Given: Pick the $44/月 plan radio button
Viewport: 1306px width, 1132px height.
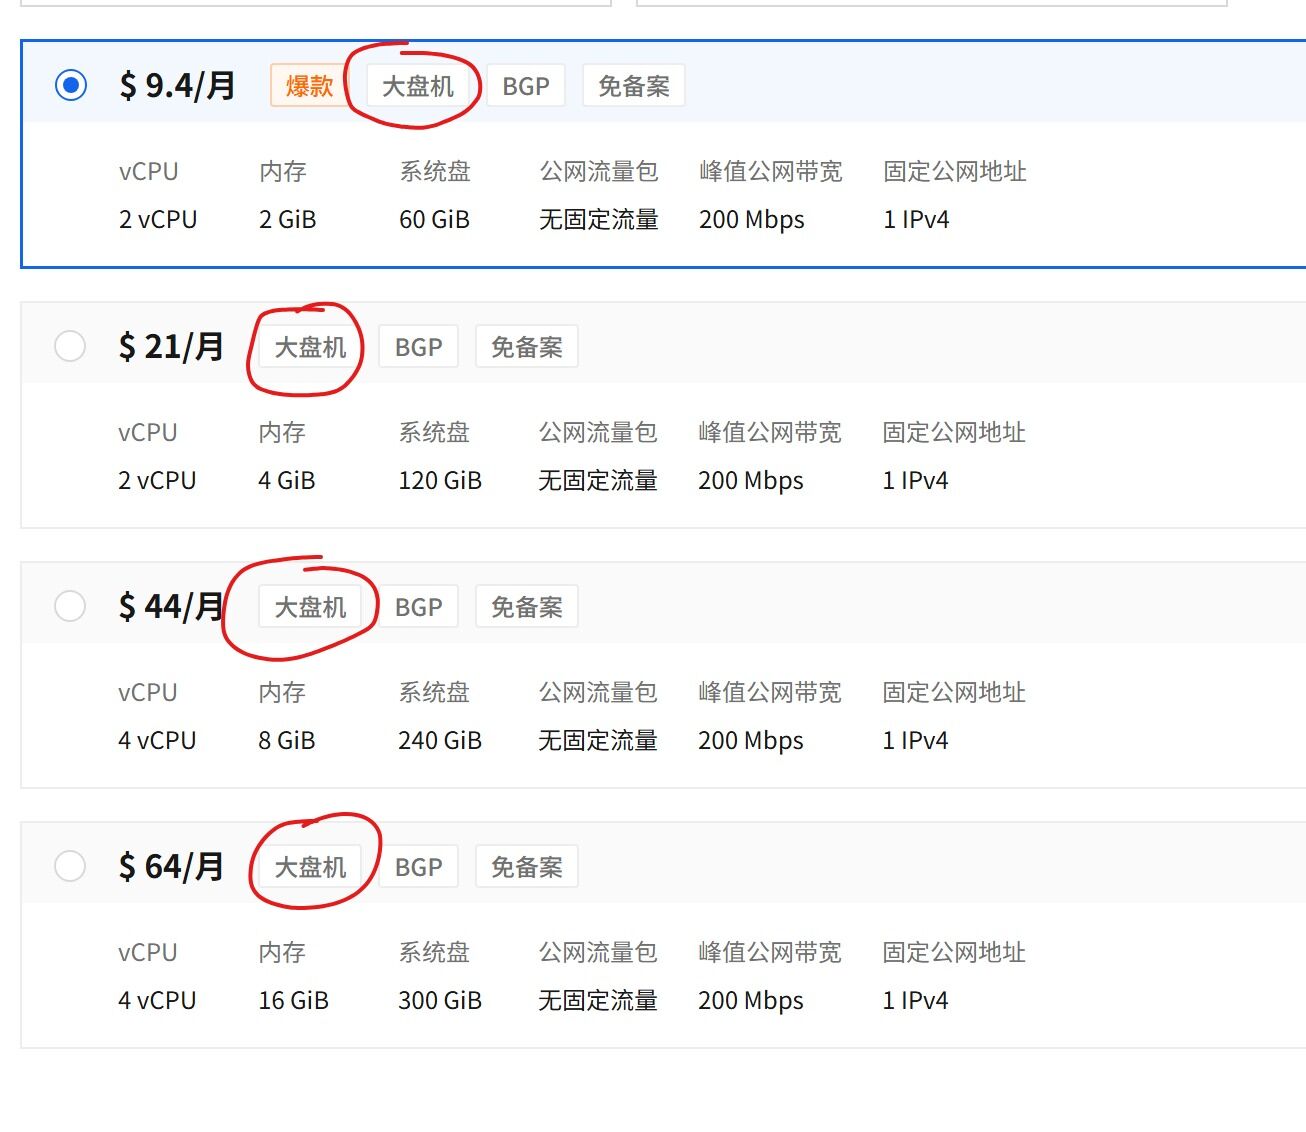Looking at the screenshot, I should coord(70,606).
